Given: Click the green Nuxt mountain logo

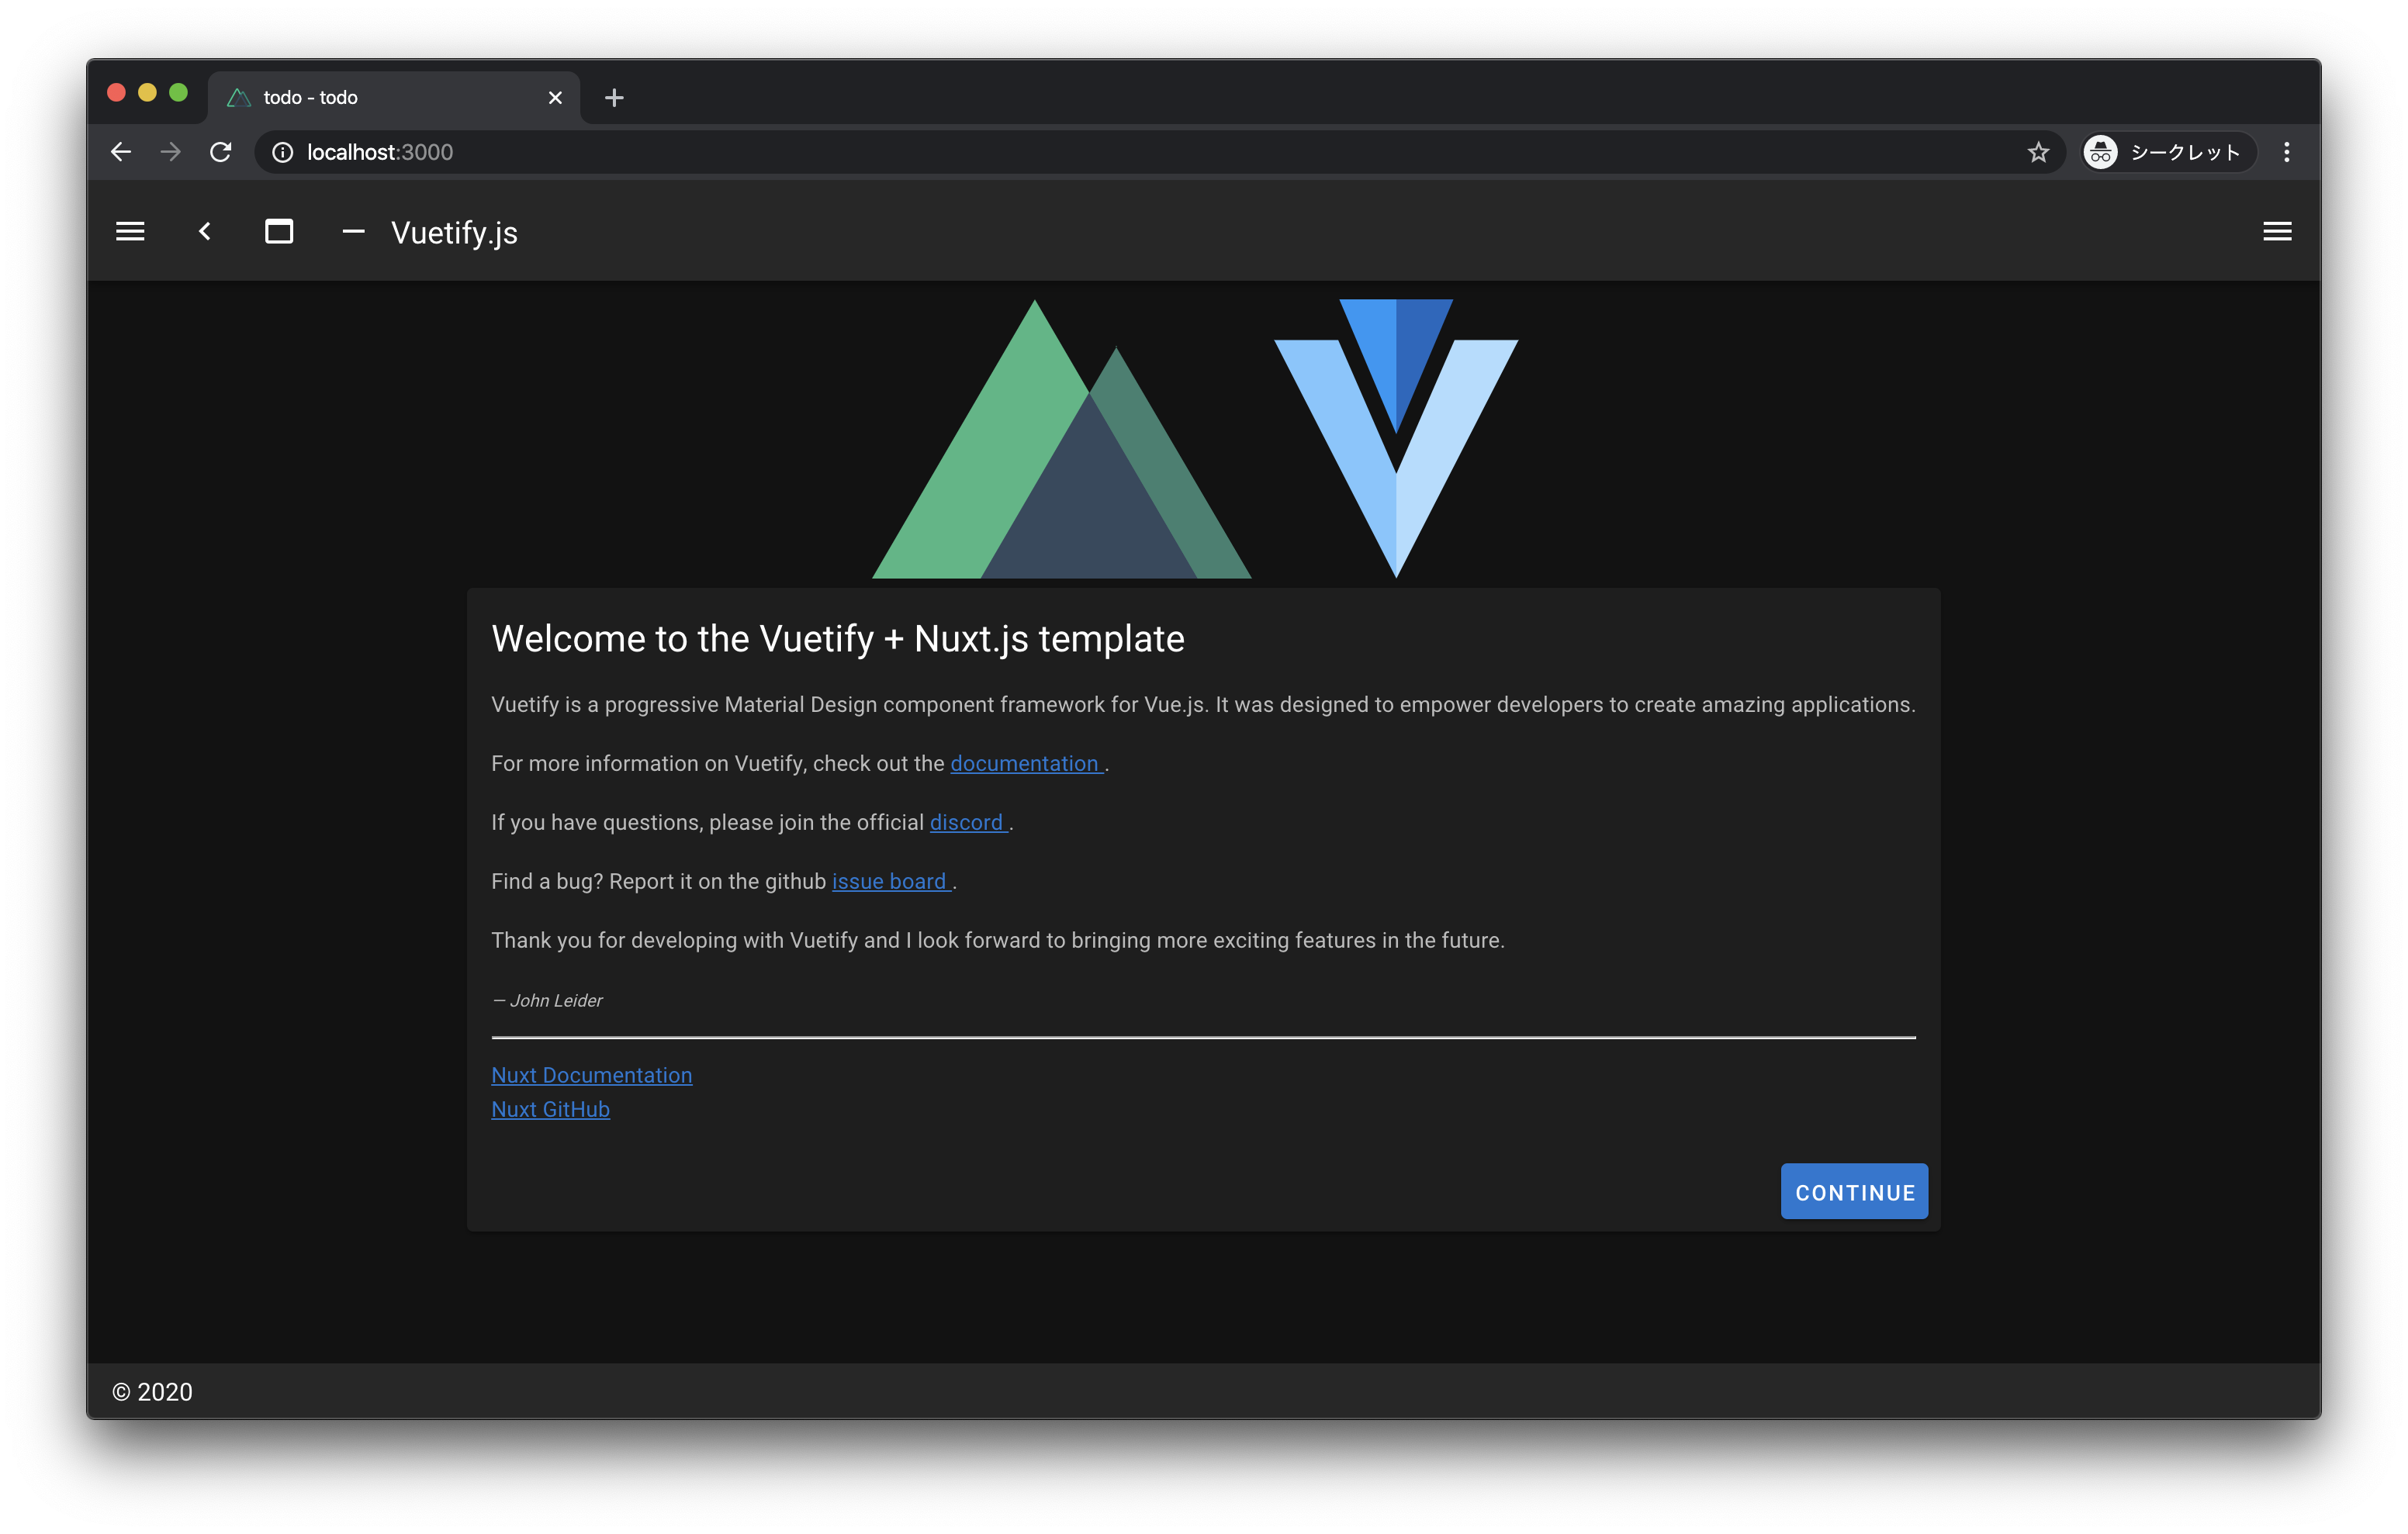Looking at the screenshot, I should click(x=1061, y=440).
